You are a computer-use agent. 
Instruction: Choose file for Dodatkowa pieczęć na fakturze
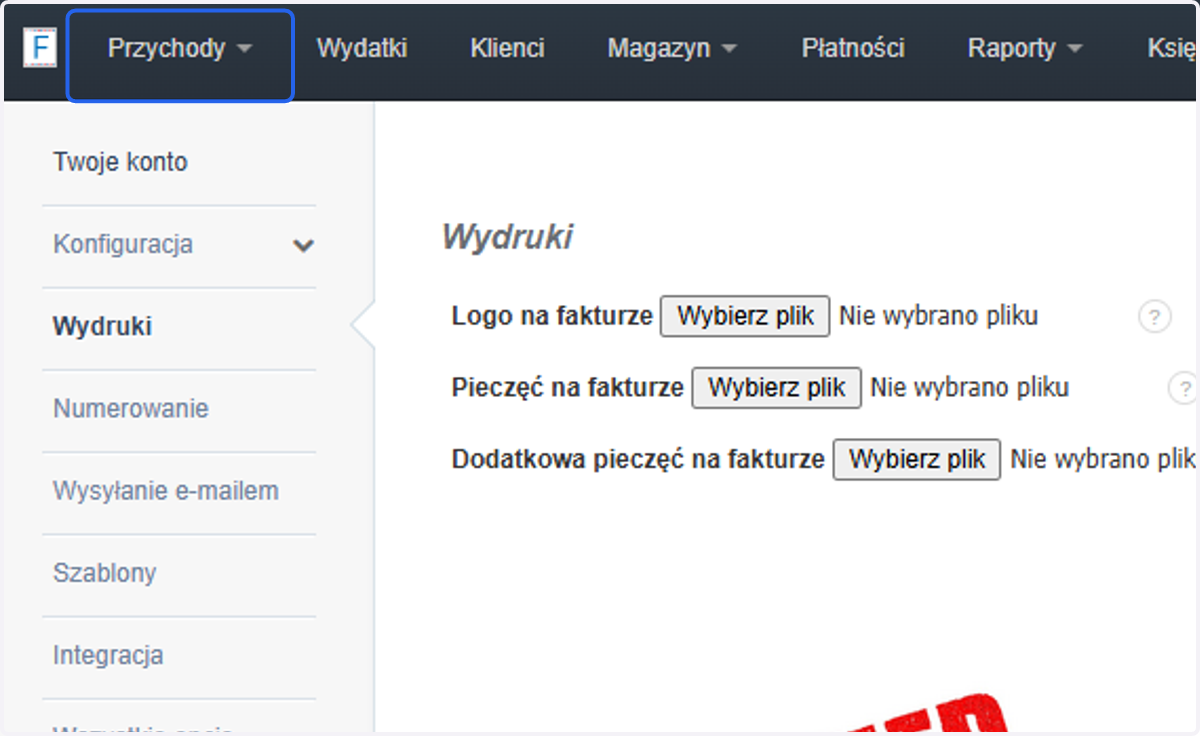[x=917, y=459]
